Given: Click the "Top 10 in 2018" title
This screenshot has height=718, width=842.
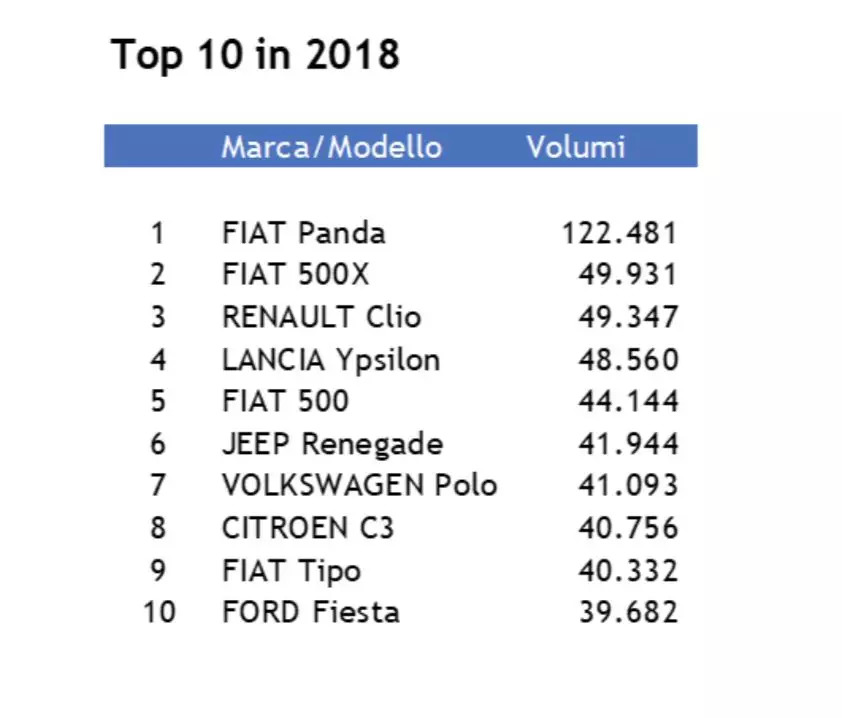Looking at the screenshot, I should point(255,54).
